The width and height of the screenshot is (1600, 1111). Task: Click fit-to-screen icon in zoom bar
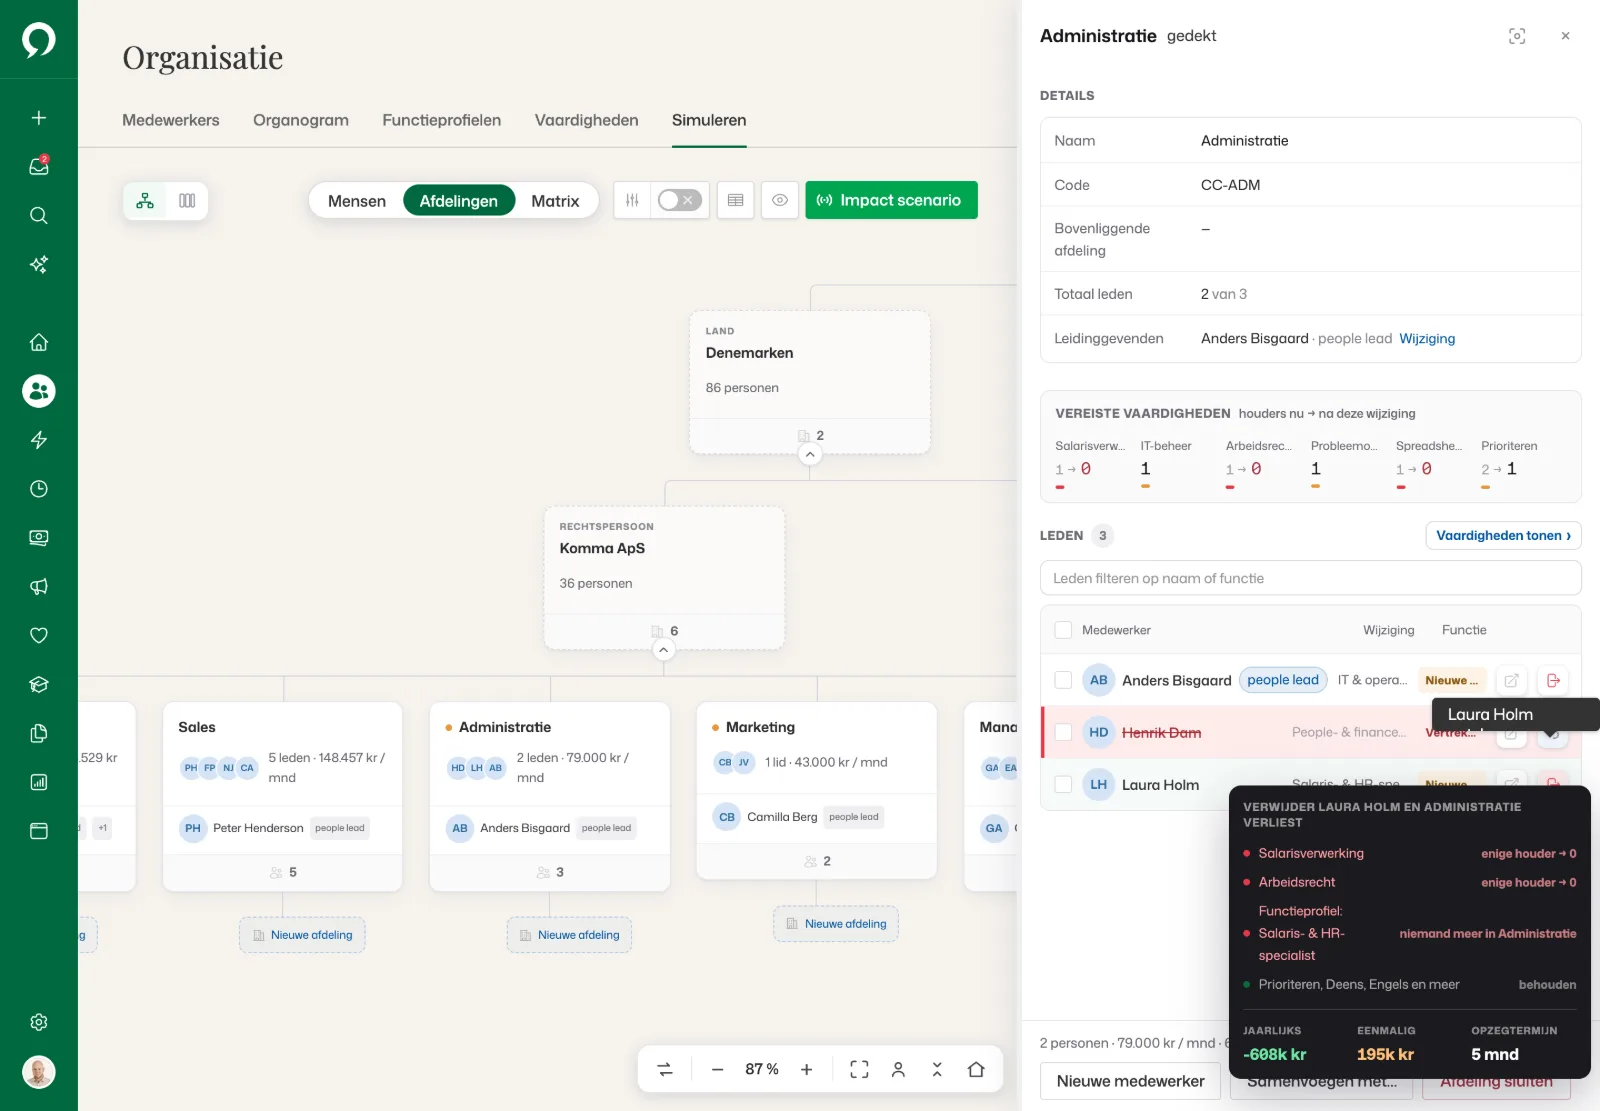[859, 1069]
